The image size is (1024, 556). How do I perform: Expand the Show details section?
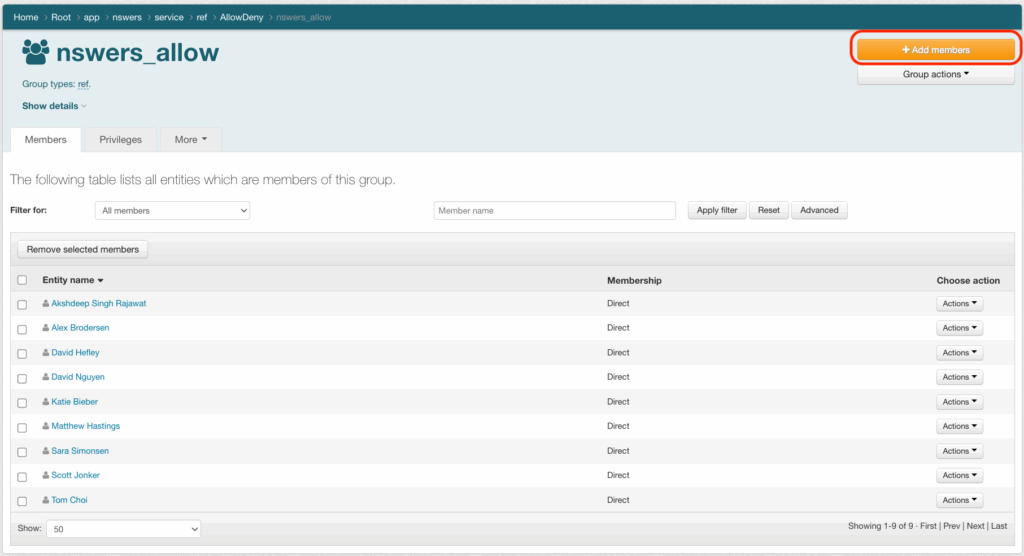point(54,106)
